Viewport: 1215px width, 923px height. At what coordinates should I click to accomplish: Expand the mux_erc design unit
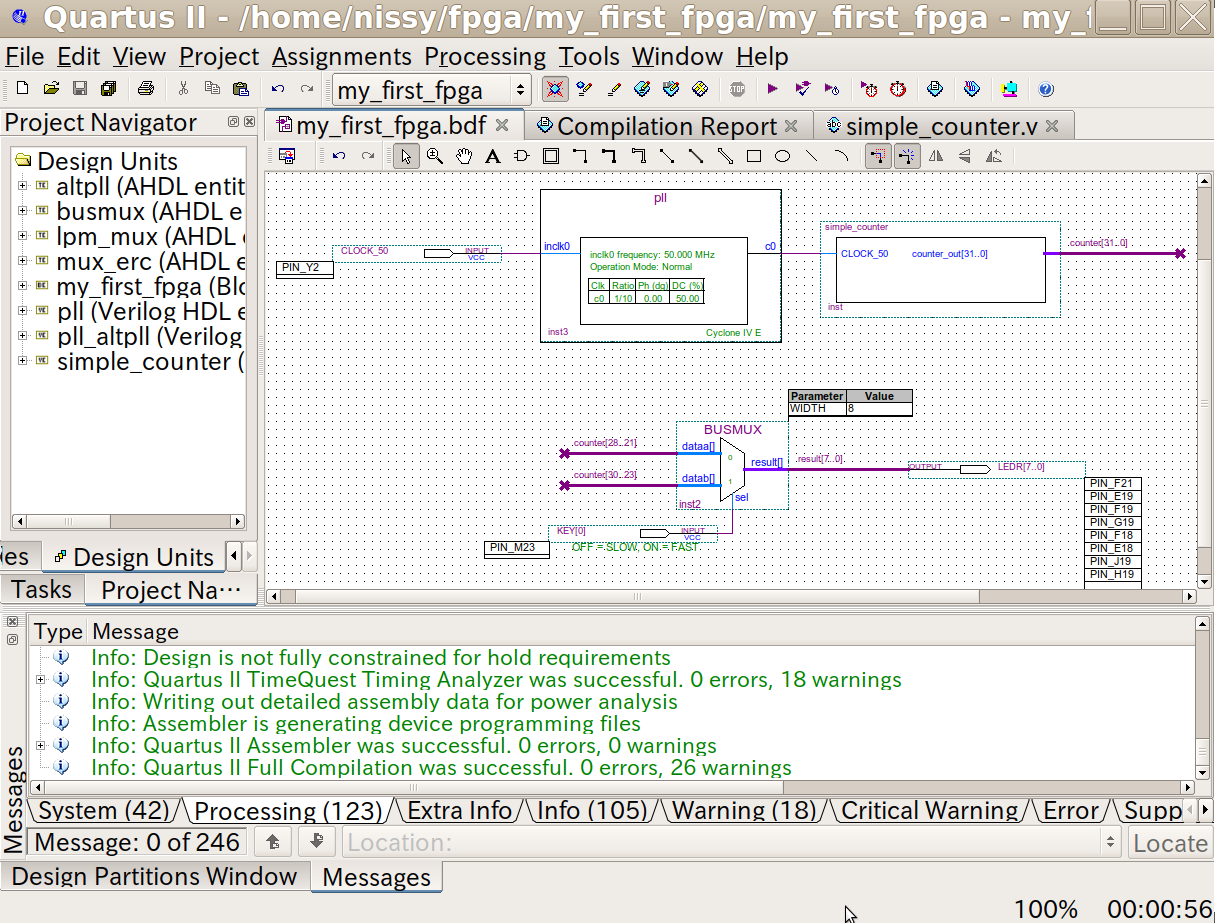point(23,261)
